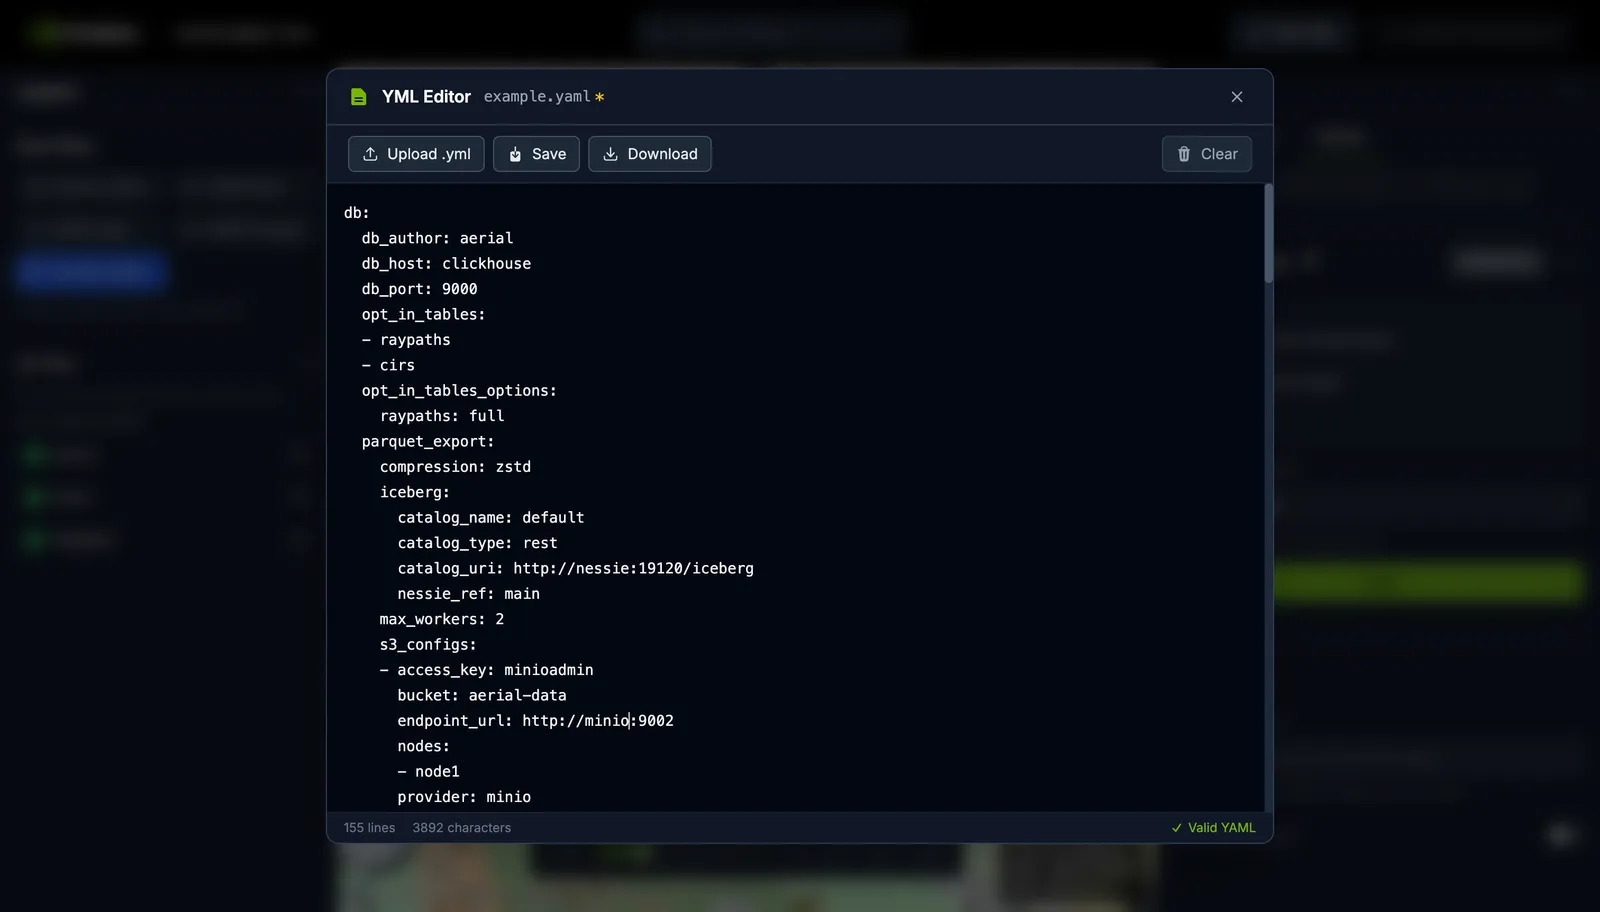Click the 'access_key: minioadmin' line
The height and width of the screenshot is (912, 1600).
click(487, 670)
